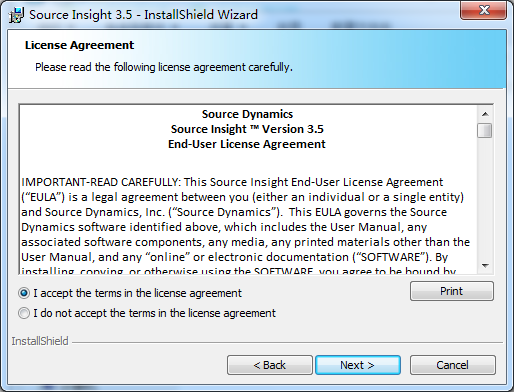Click the 'End-User License Agreement' heading line
The width and height of the screenshot is (514, 392).
(x=247, y=144)
